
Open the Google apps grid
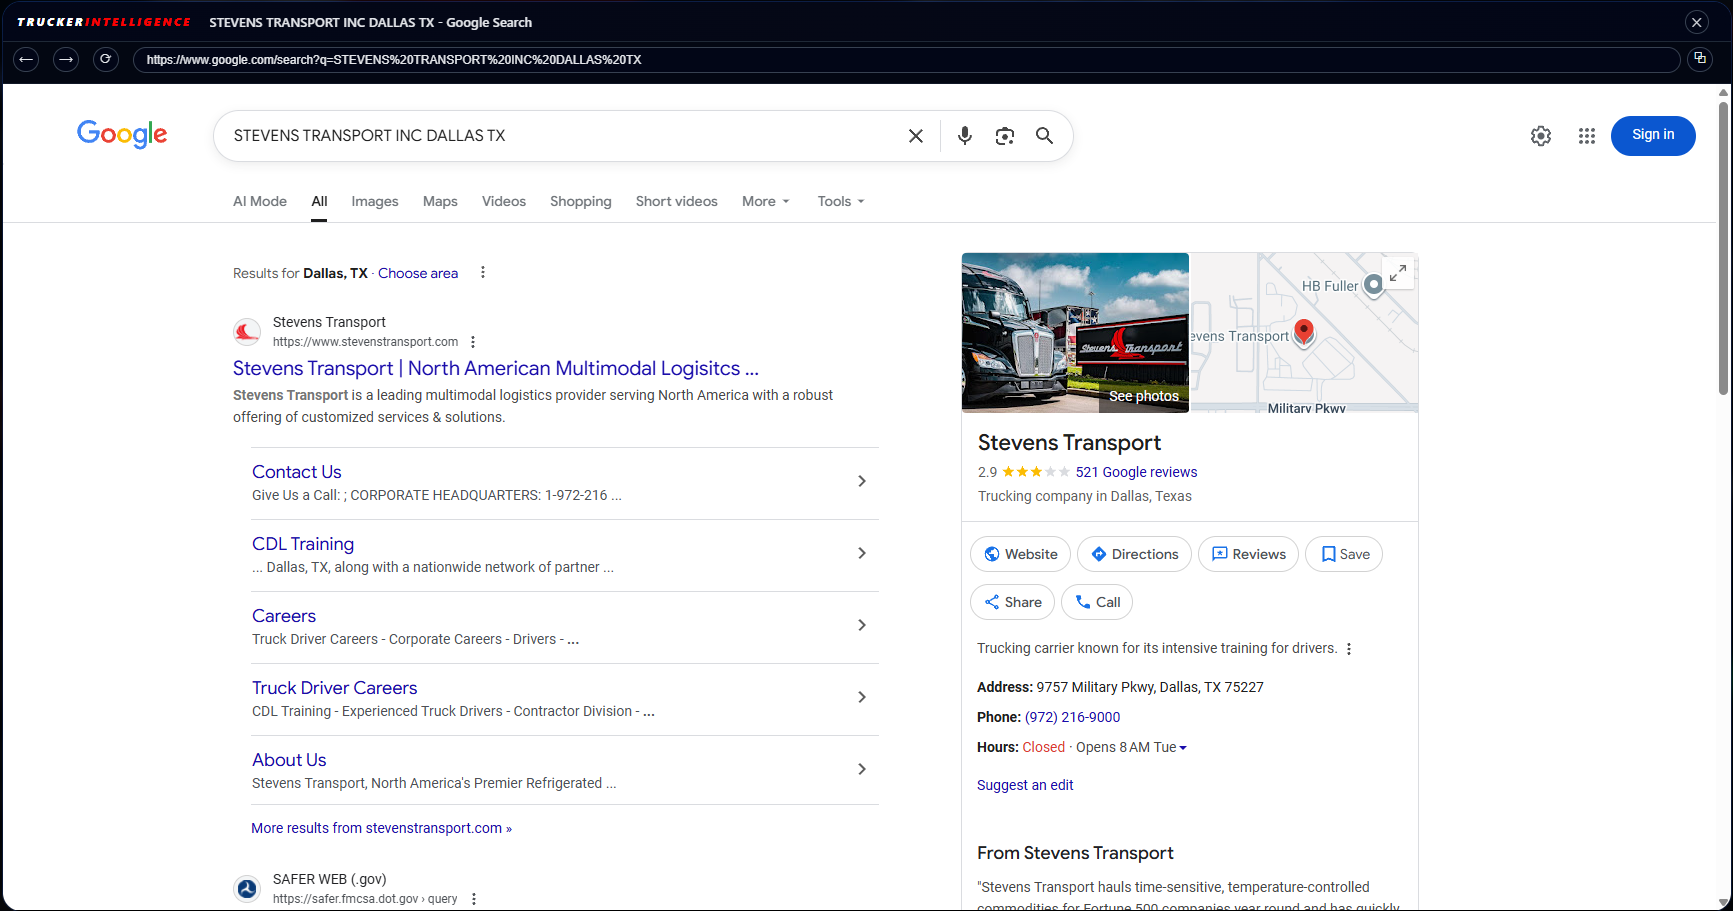click(1586, 135)
